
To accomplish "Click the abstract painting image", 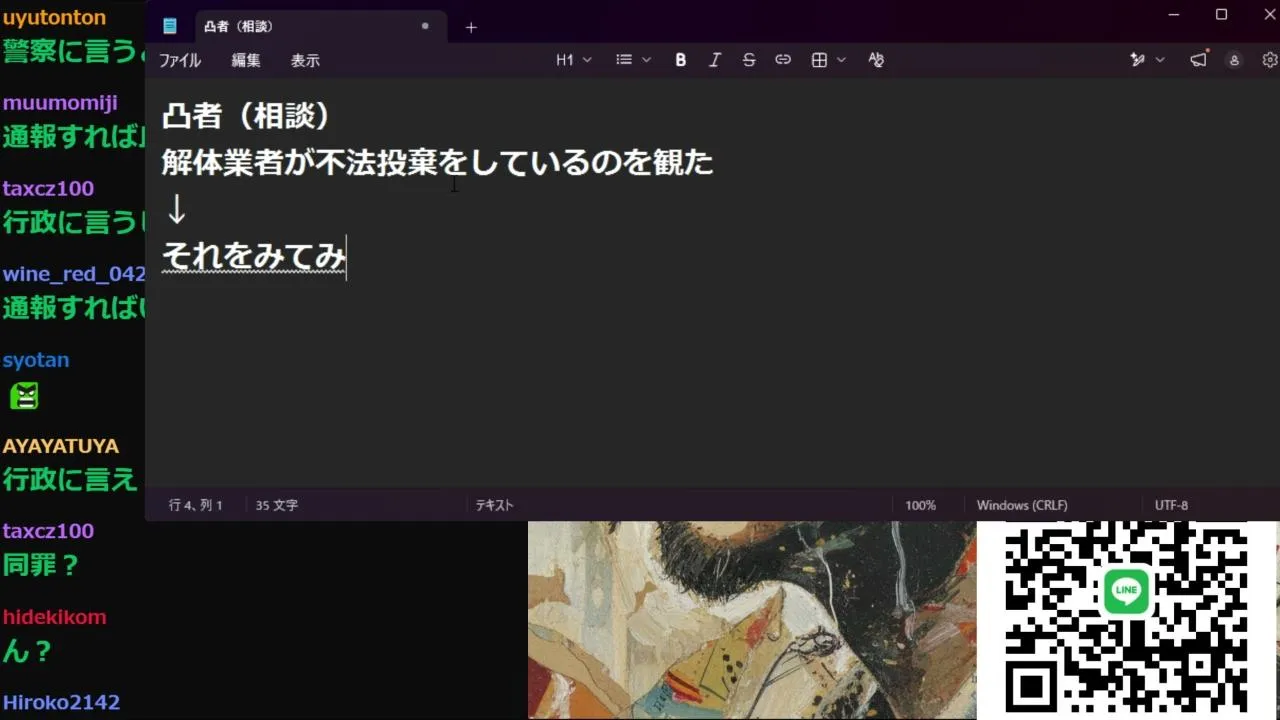I will [x=752, y=620].
